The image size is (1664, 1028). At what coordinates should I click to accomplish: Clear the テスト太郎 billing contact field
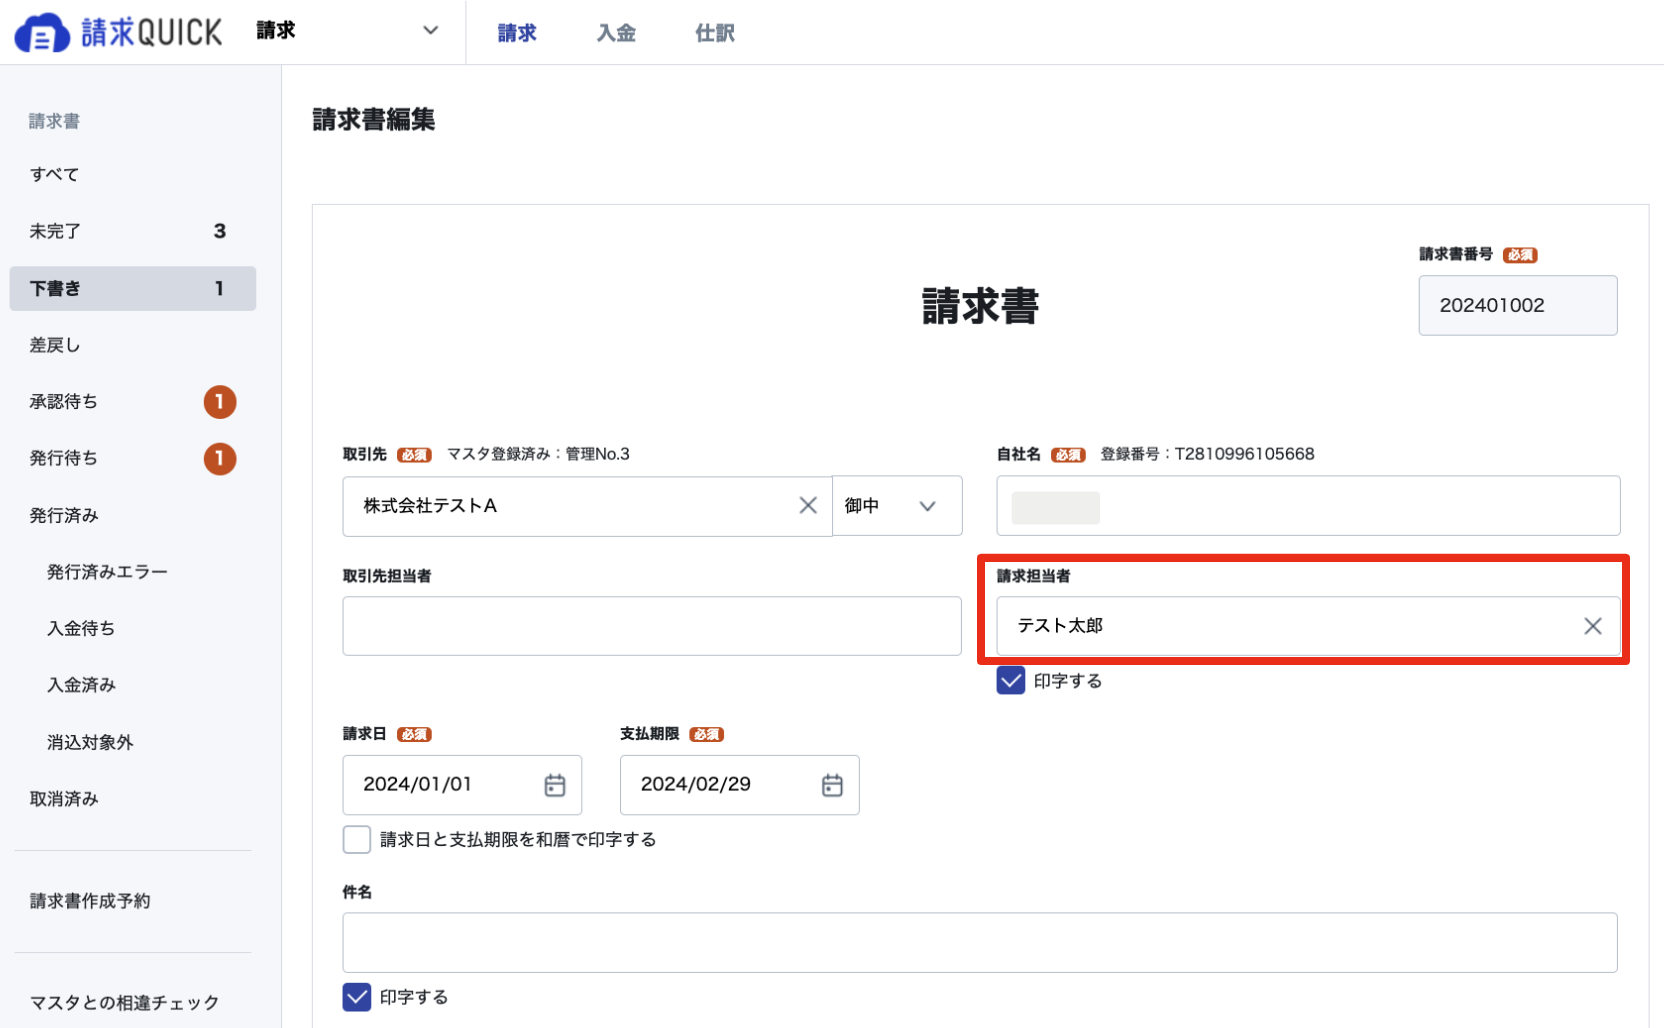coord(1593,626)
